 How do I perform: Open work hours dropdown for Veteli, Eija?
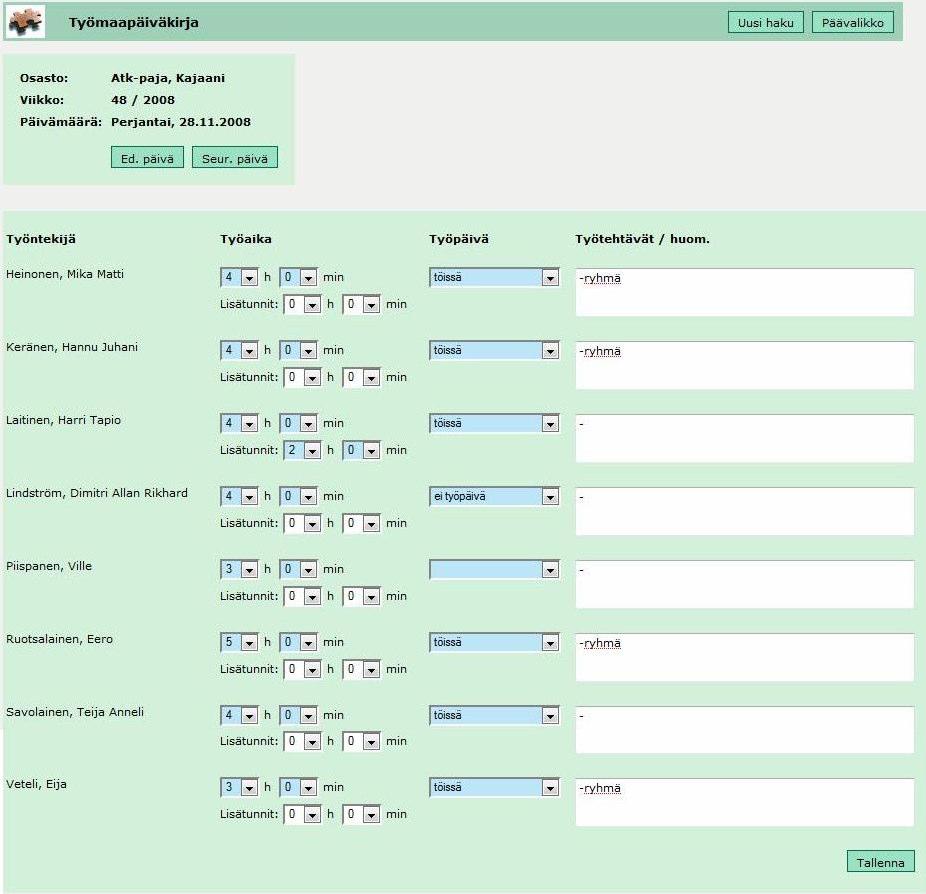pos(239,787)
